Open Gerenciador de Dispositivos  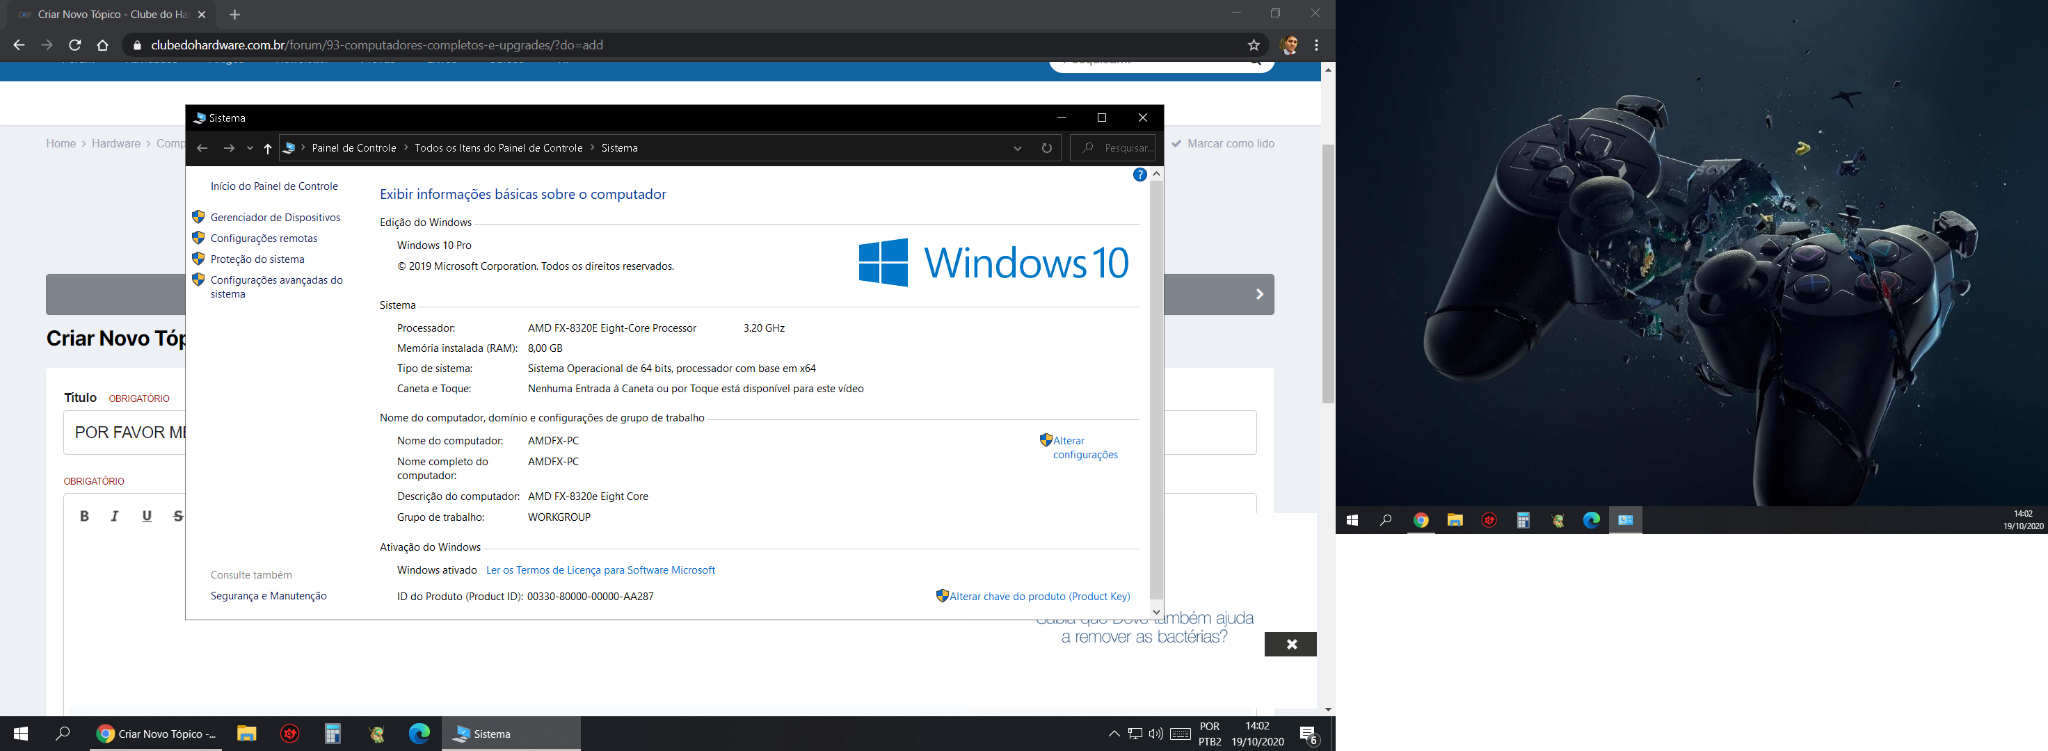(275, 217)
